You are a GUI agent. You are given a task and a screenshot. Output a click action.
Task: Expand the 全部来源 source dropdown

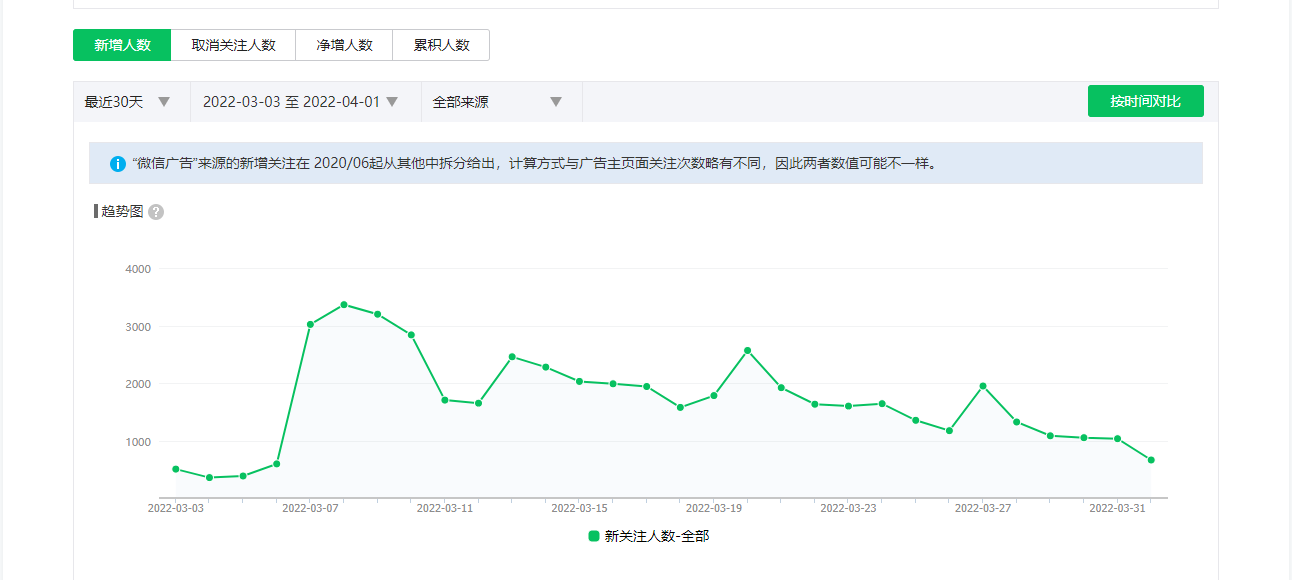click(x=497, y=102)
